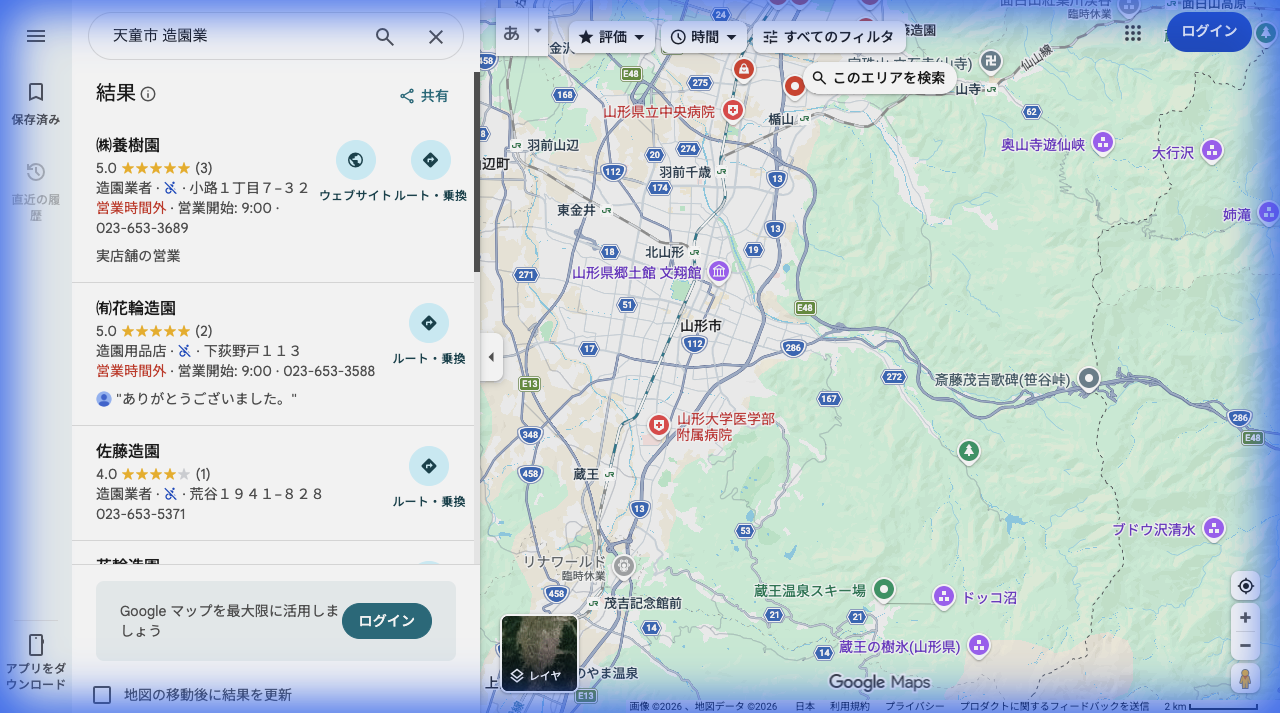Open Street View pegman
1280x713 pixels.
(x=1245, y=679)
